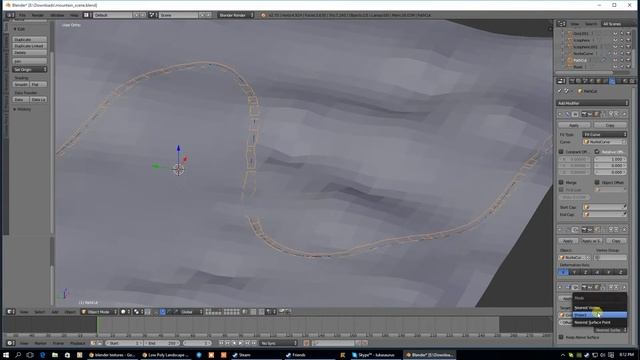The width and height of the screenshot is (640, 360).
Task: Click the Duplicate Linked button
Action: coord(29,46)
